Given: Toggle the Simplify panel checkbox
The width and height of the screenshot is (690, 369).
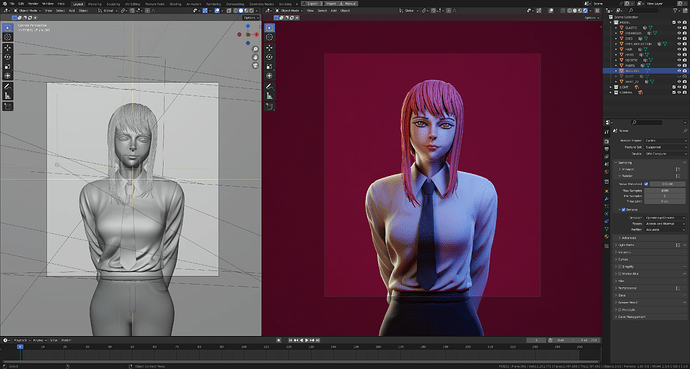Looking at the screenshot, I should pos(620,267).
